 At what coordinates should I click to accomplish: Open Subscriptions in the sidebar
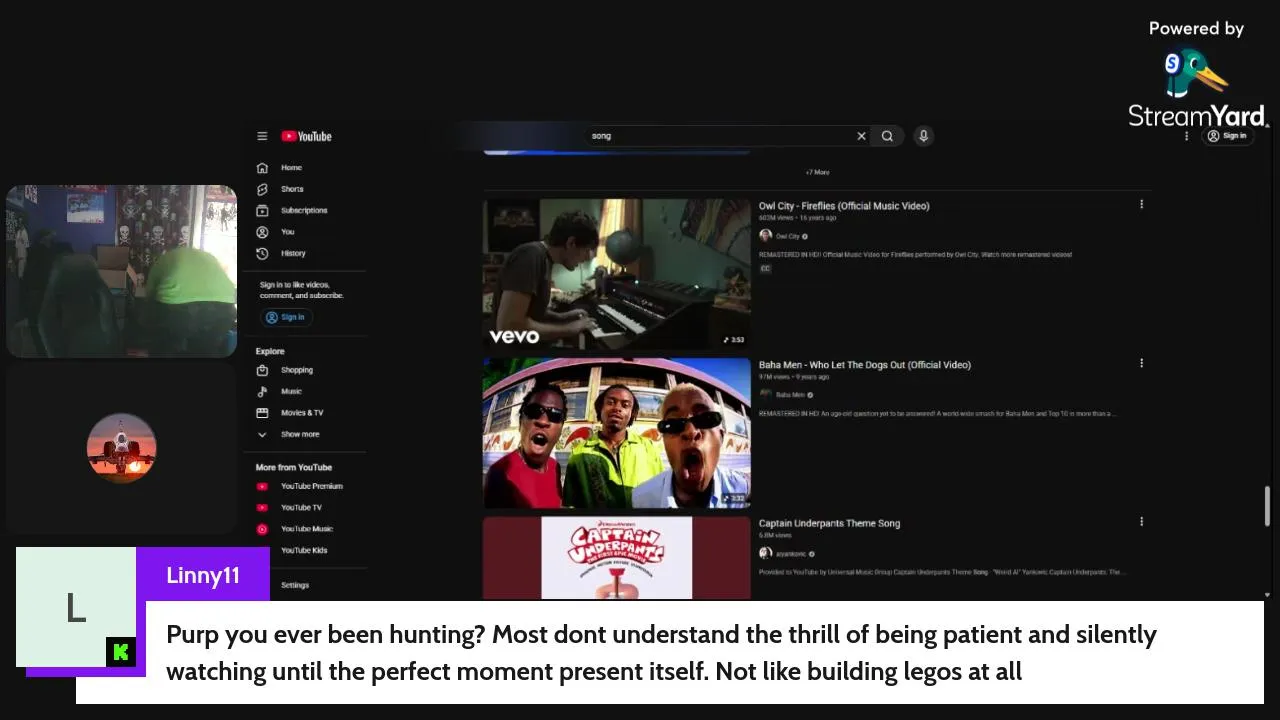click(x=306, y=211)
